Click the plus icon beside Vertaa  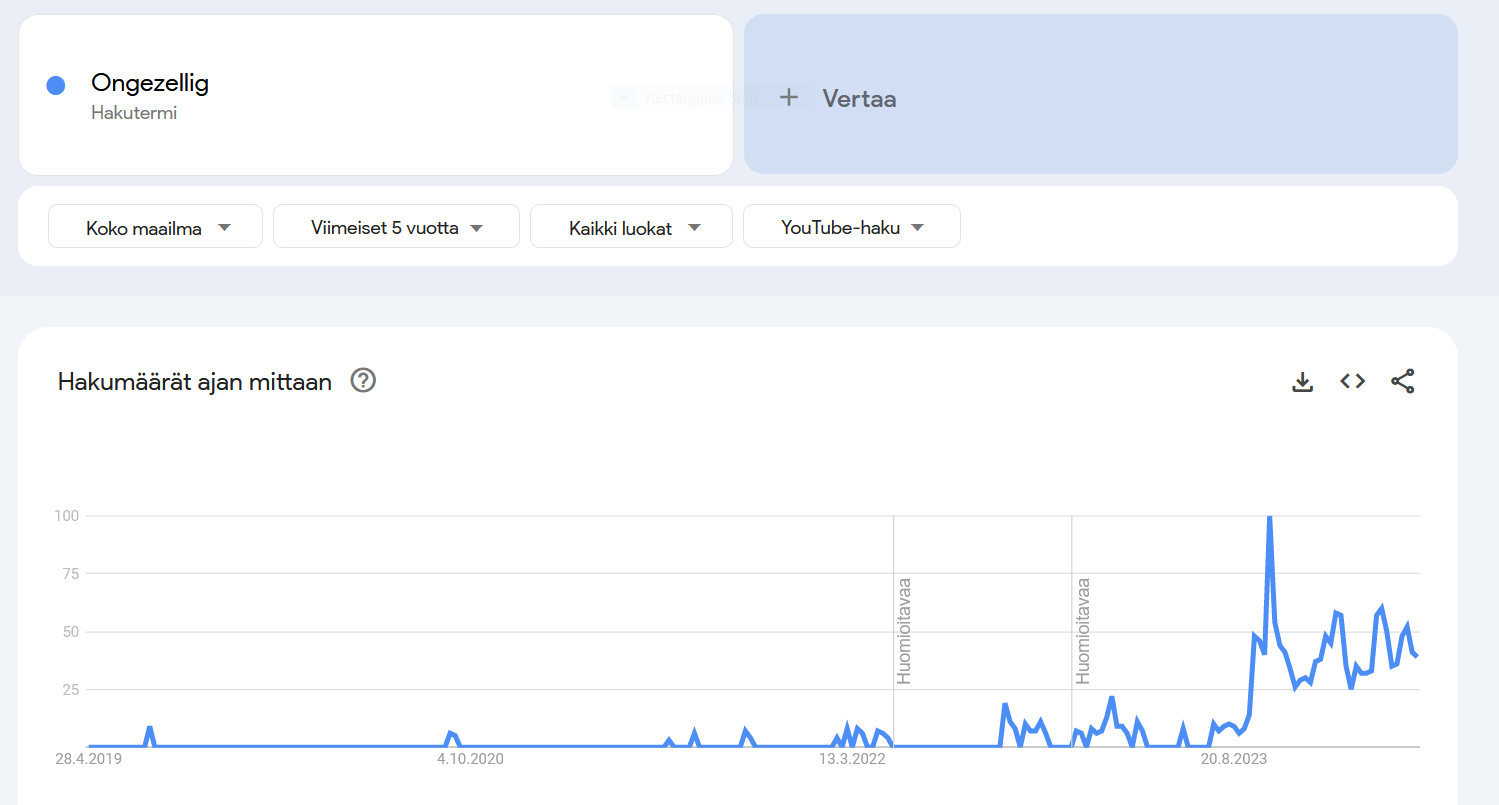point(789,97)
